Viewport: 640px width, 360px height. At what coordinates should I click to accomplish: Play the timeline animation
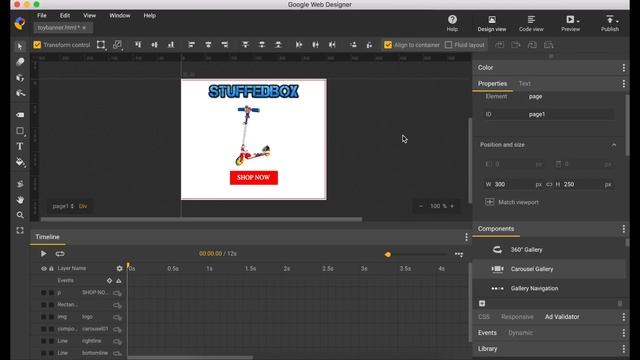tap(43, 254)
